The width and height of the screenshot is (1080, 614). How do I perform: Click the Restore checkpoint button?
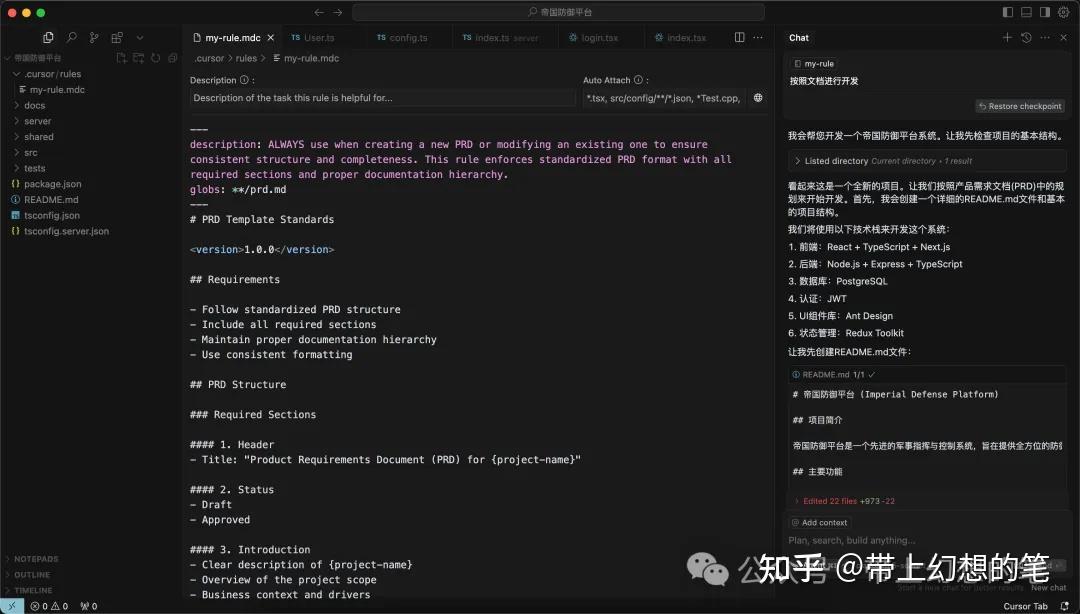pyautogui.click(x=1018, y=105)
